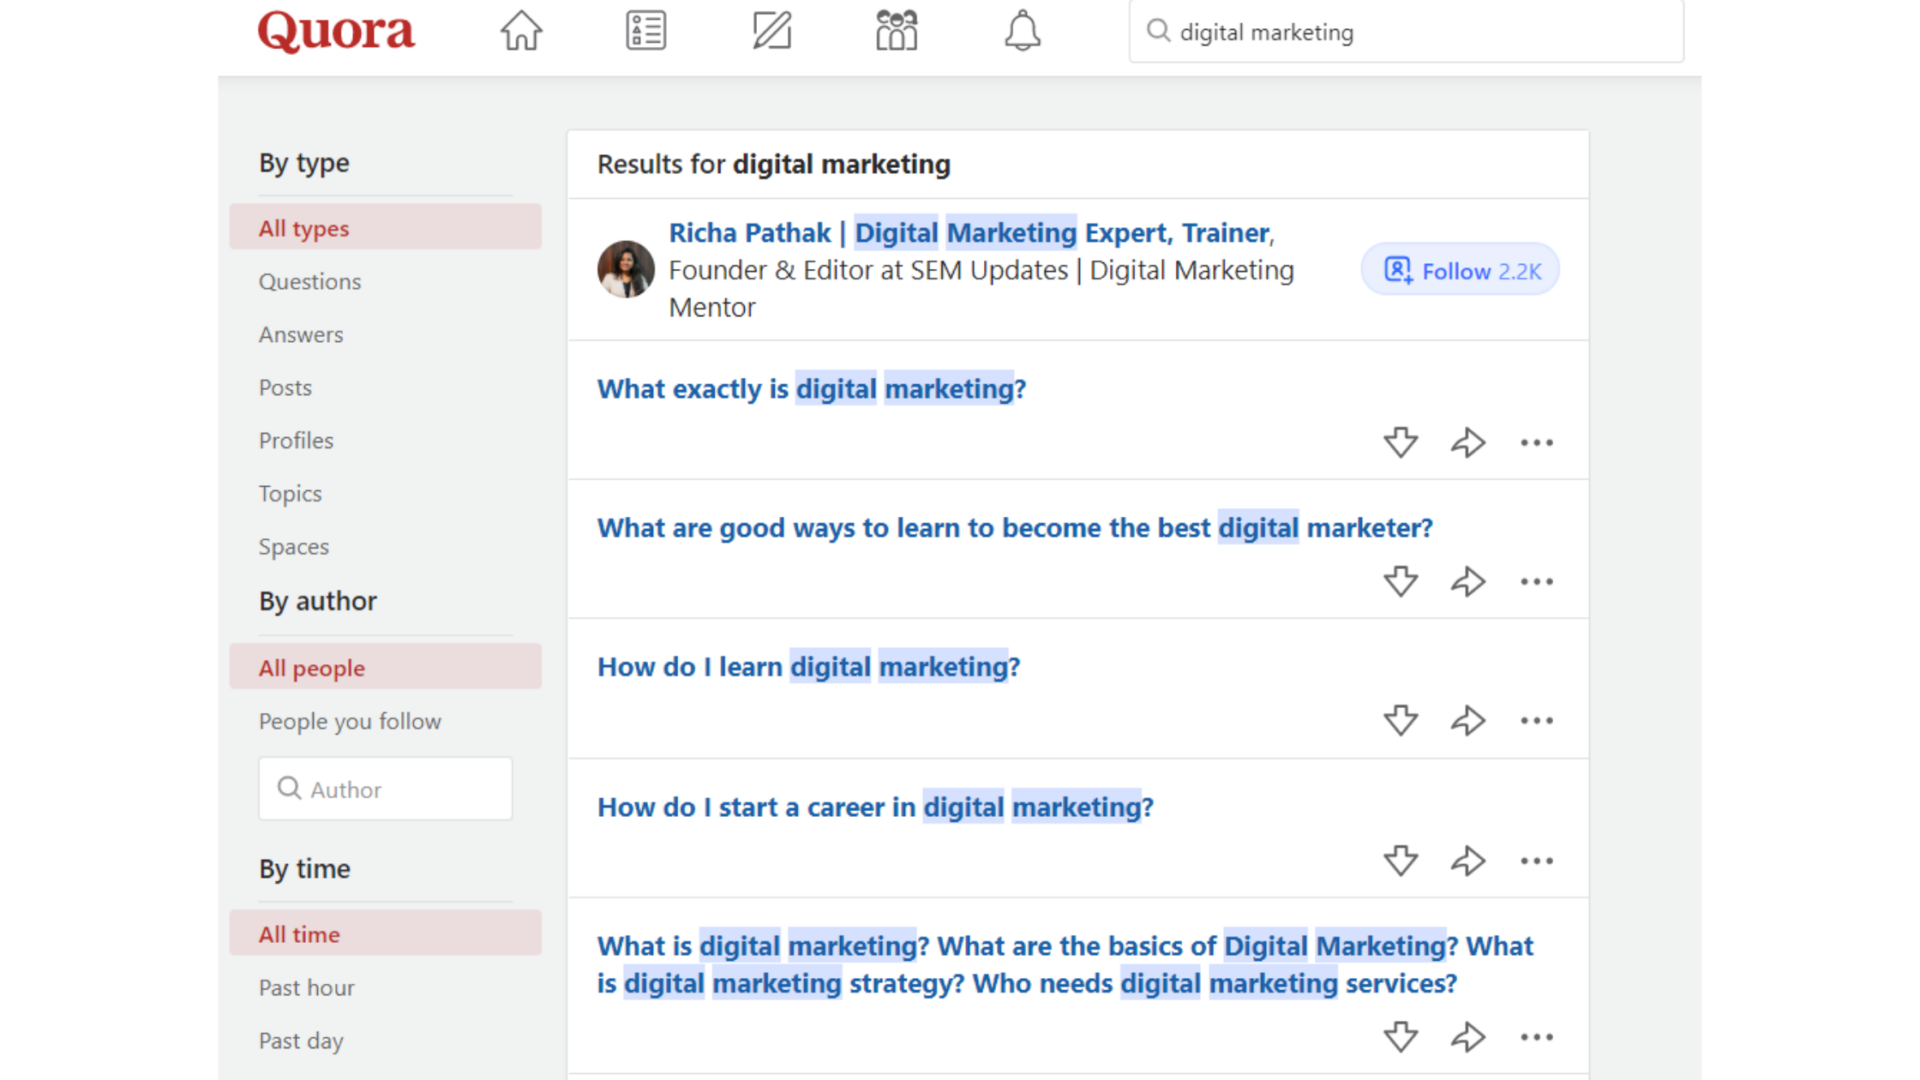Open more options for 'How do I learn digital marketing?'

[x=1537, y=720]
